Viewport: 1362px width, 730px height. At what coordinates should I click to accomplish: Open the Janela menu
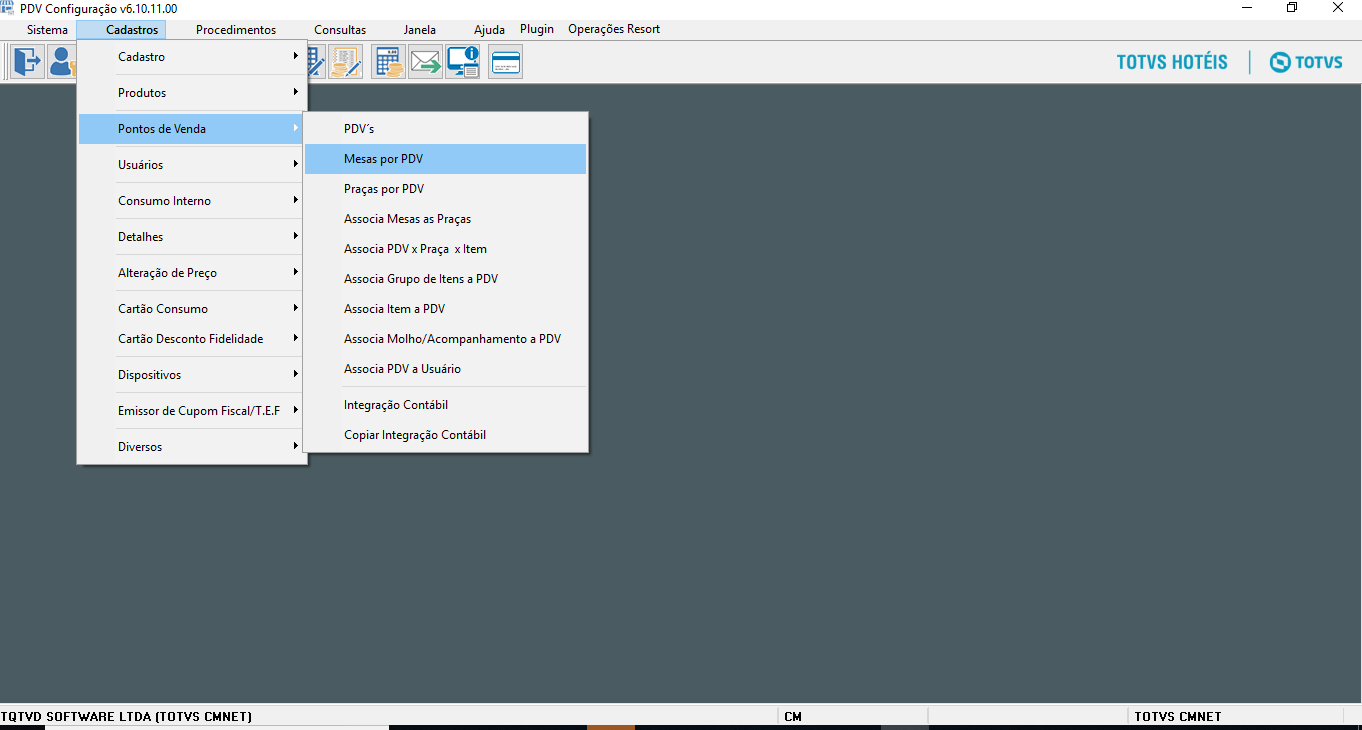pyautogui.click(x=420, y=30)
